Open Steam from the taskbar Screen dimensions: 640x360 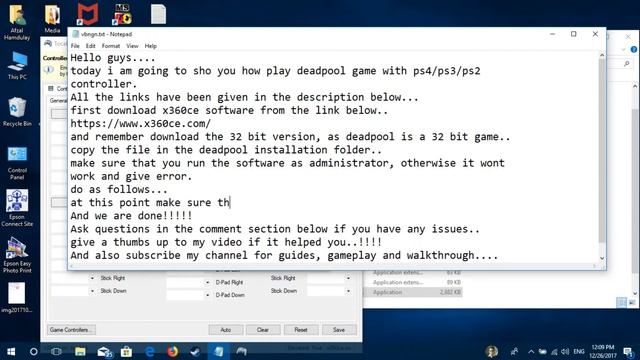coord(196,351)
